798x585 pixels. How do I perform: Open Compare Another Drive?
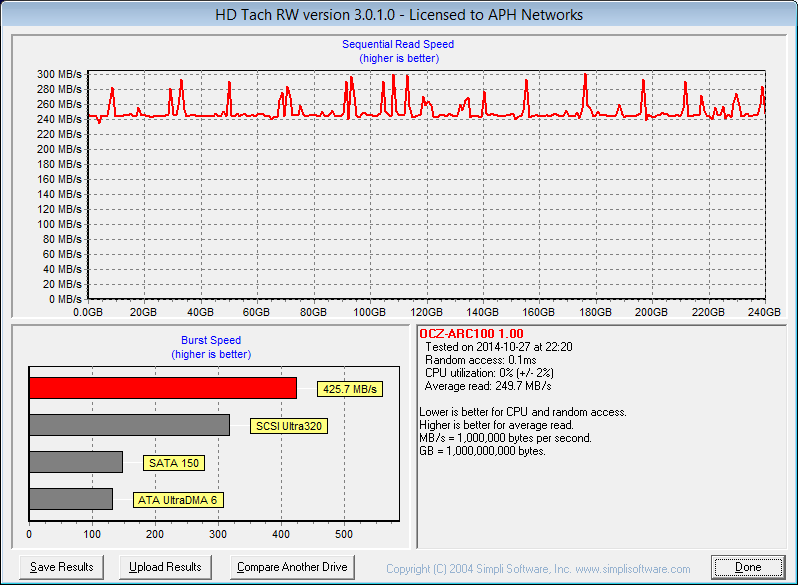click(x=292, y=567)
